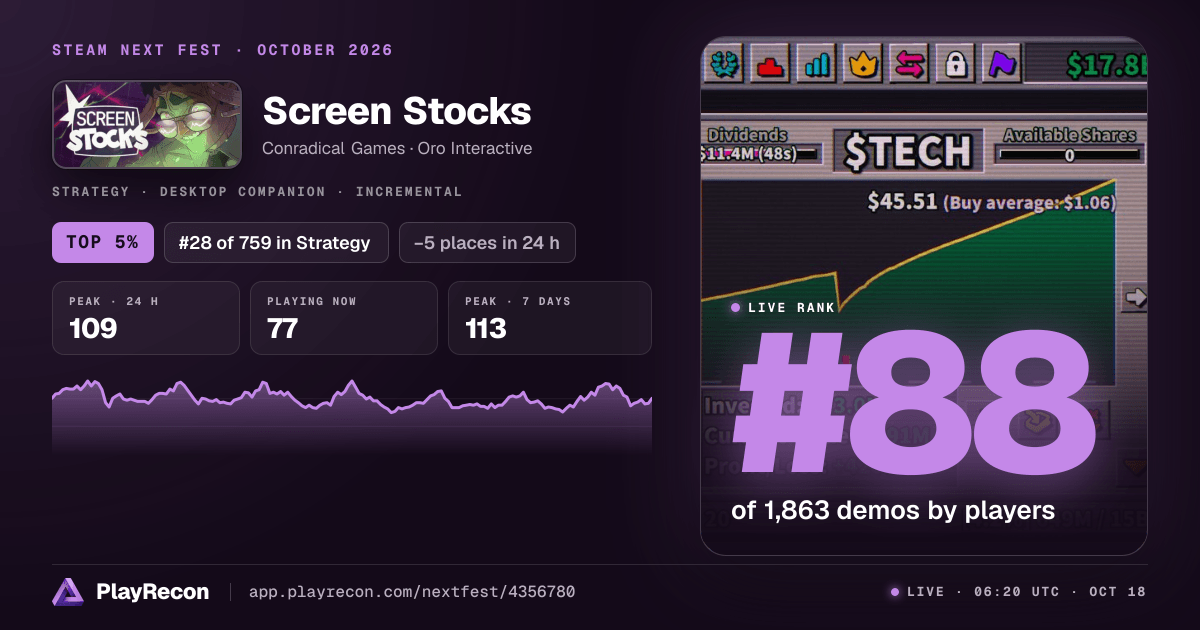Click the INCREMENTAL tag
Viewport: 1200px width, 630px height.
pos(409,191)
